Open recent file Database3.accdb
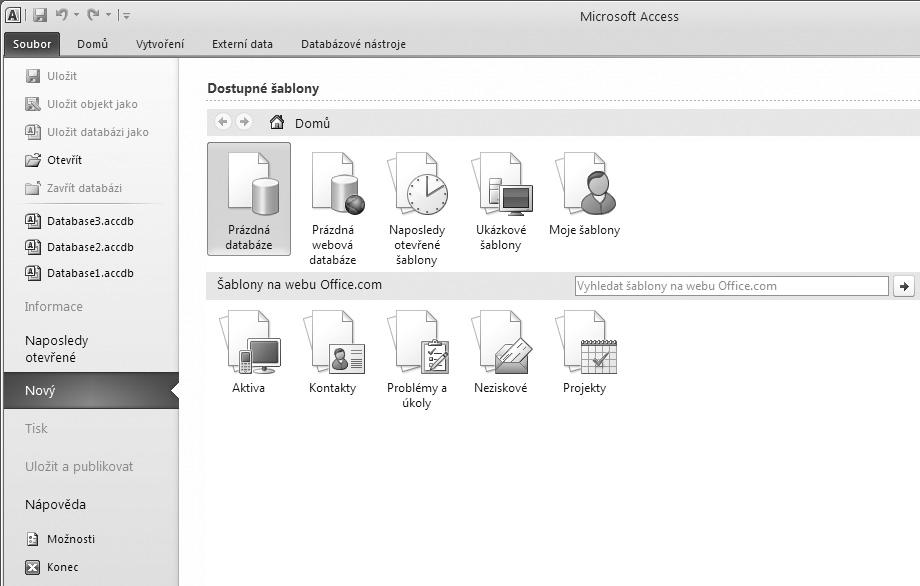Viewport: 920px width, 586px height. tap(80, 221)
